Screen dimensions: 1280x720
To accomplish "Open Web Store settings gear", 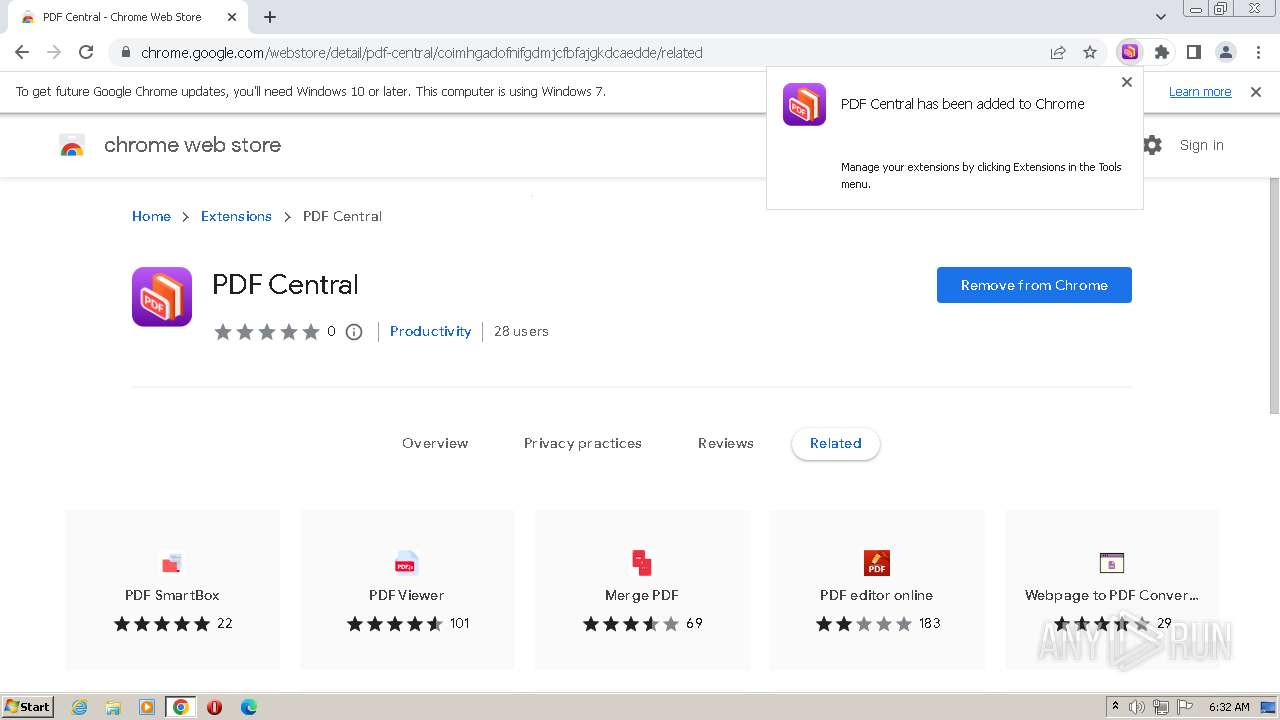I will [x=1152, y=145].
